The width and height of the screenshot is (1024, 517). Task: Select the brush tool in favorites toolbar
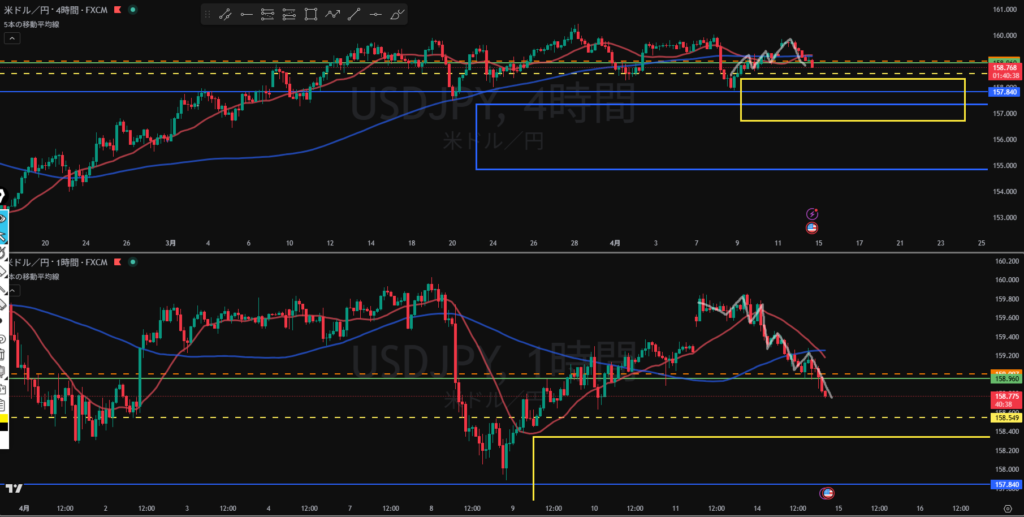(397, 15)
